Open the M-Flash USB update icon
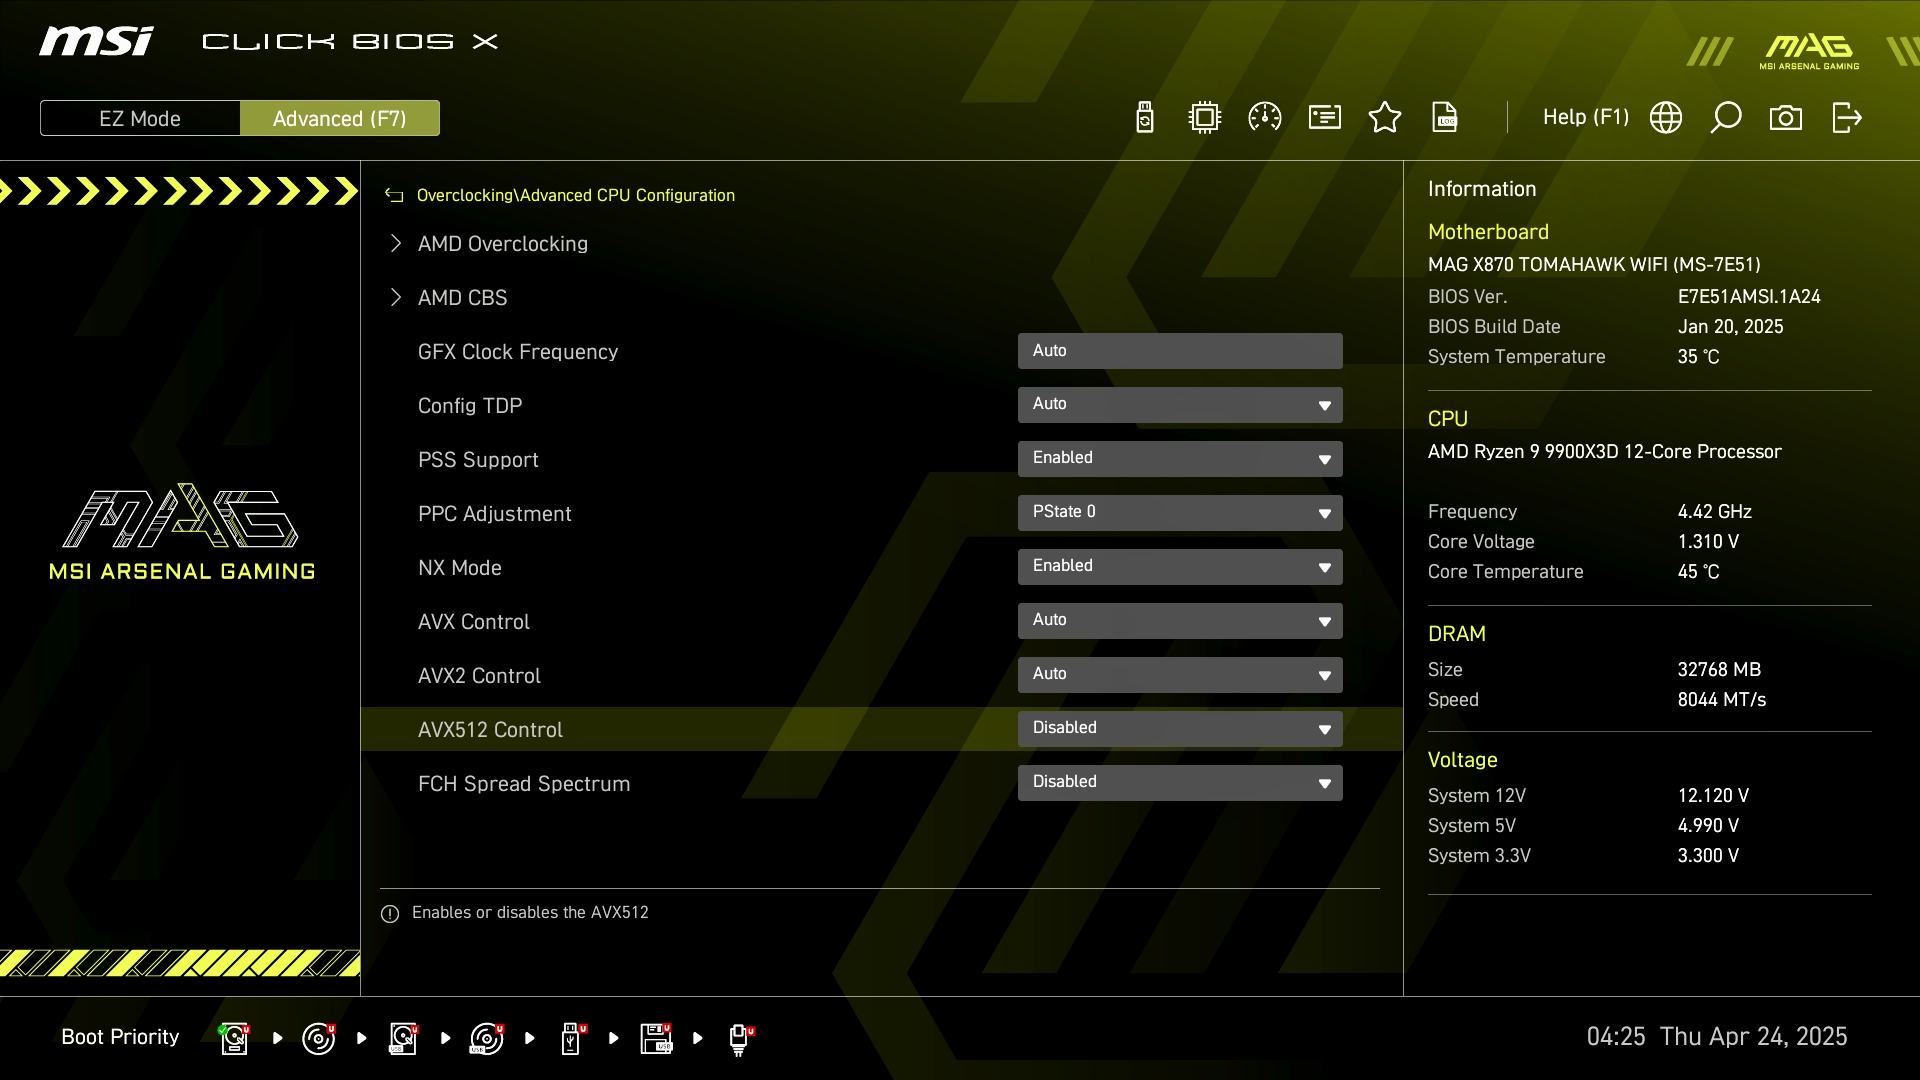 [x=1145, y=118]
